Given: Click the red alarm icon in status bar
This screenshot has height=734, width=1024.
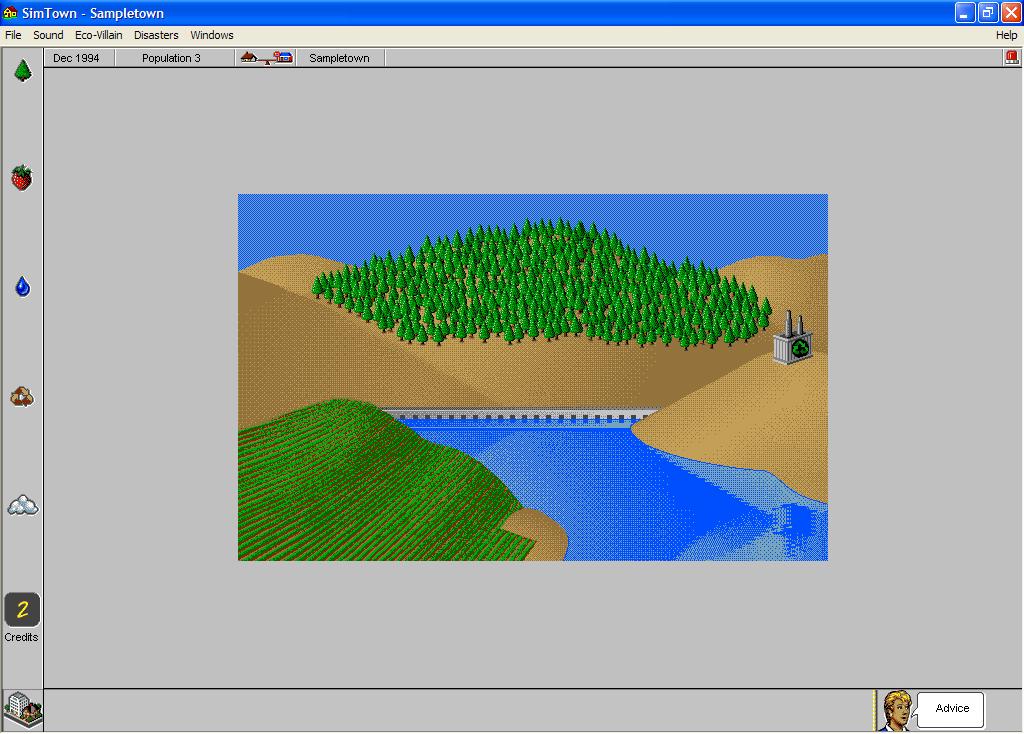Looking at the screenshot, I should pyautogui.click(x=1012, y=57).
